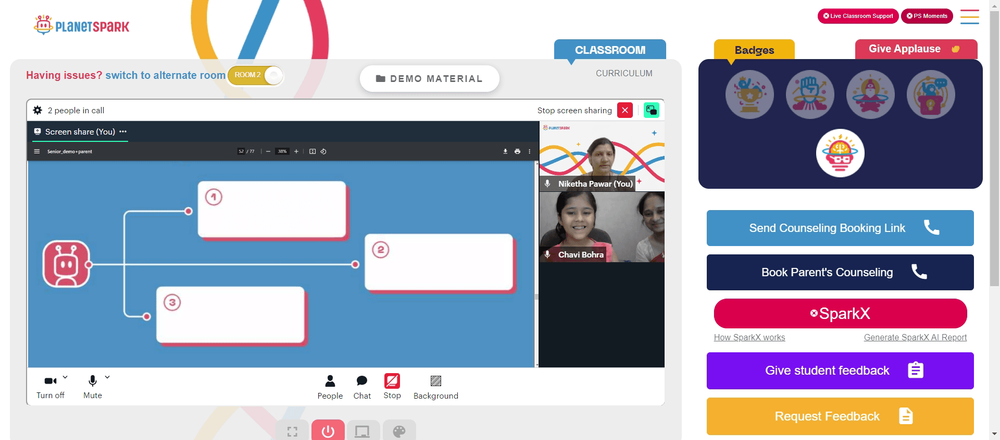Click the PDF zoom percentage field

coord(282,151)
